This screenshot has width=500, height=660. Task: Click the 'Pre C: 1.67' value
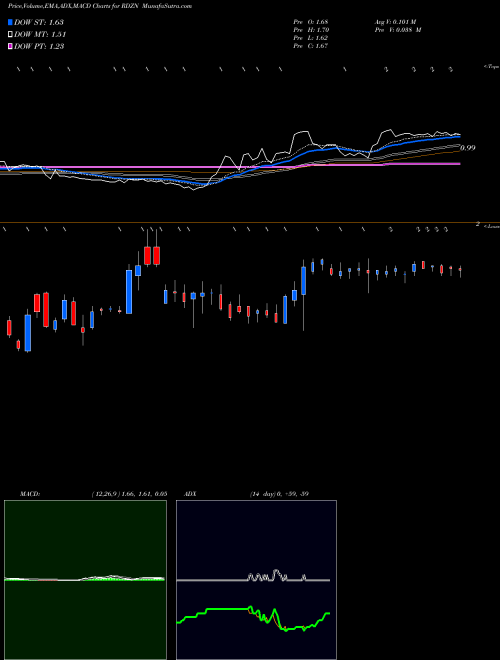click(x=311, y=46)
